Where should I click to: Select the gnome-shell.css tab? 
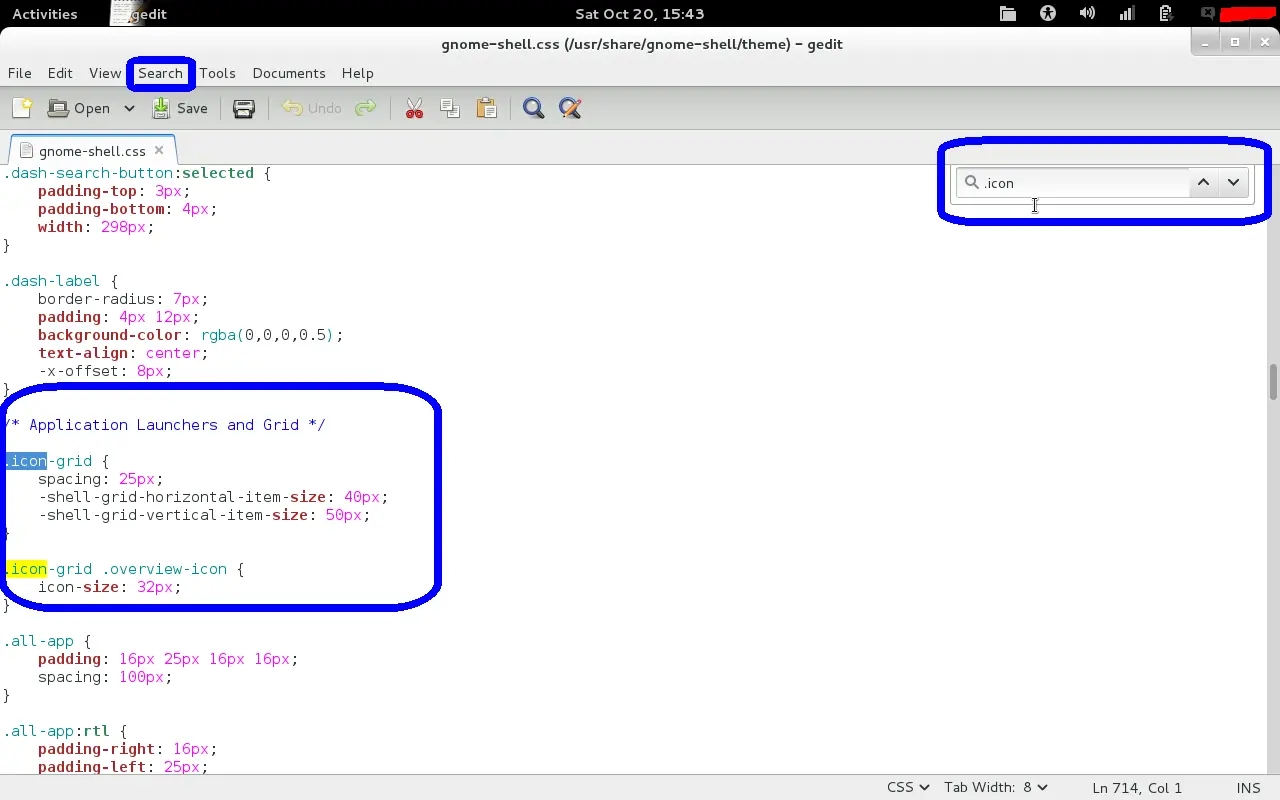[92, 151]
